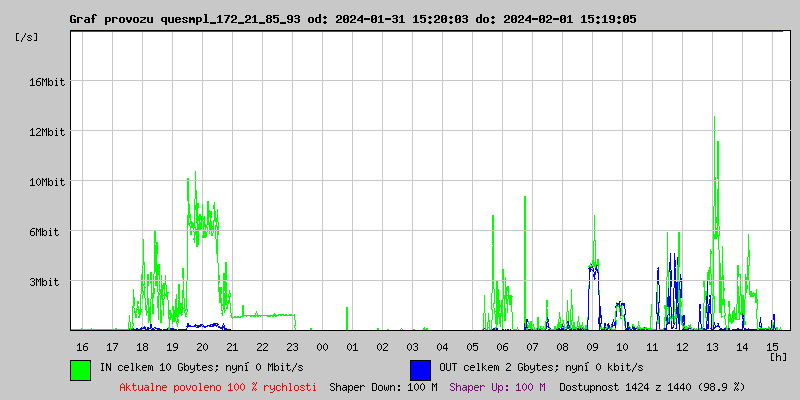Click the 6Mbit y-axis label
This screenshot has width=800, height=400.
(44, 232)
